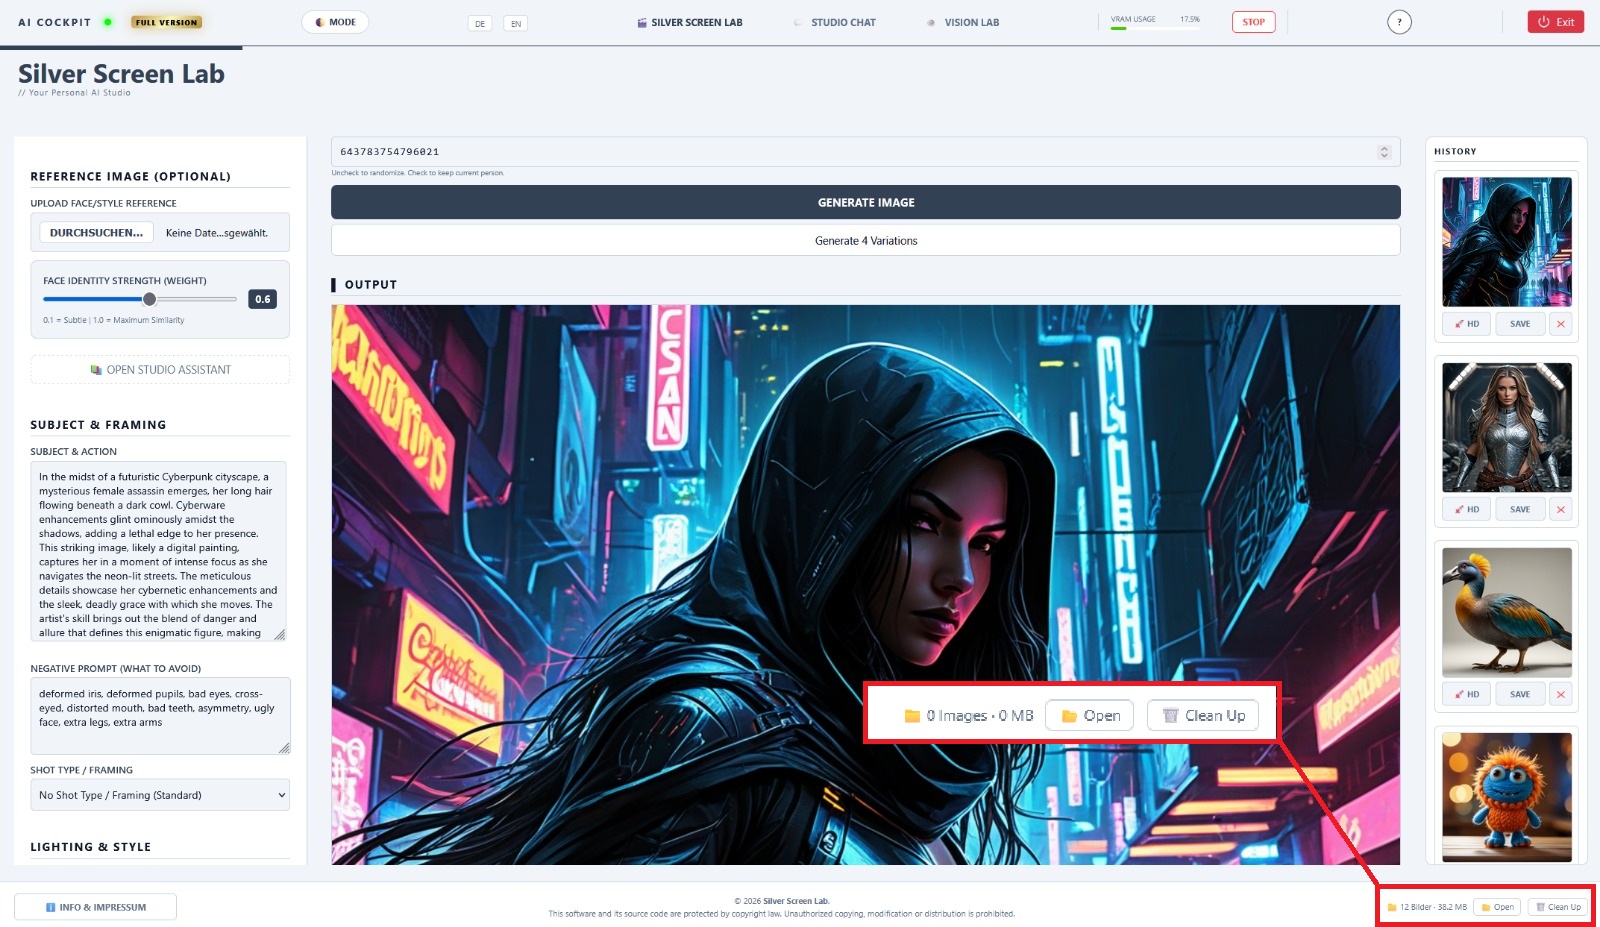Image resolution: width=1600 pixels, height=927 pixels.
Task: Switch interface language to EN
Action: point(515,23)
